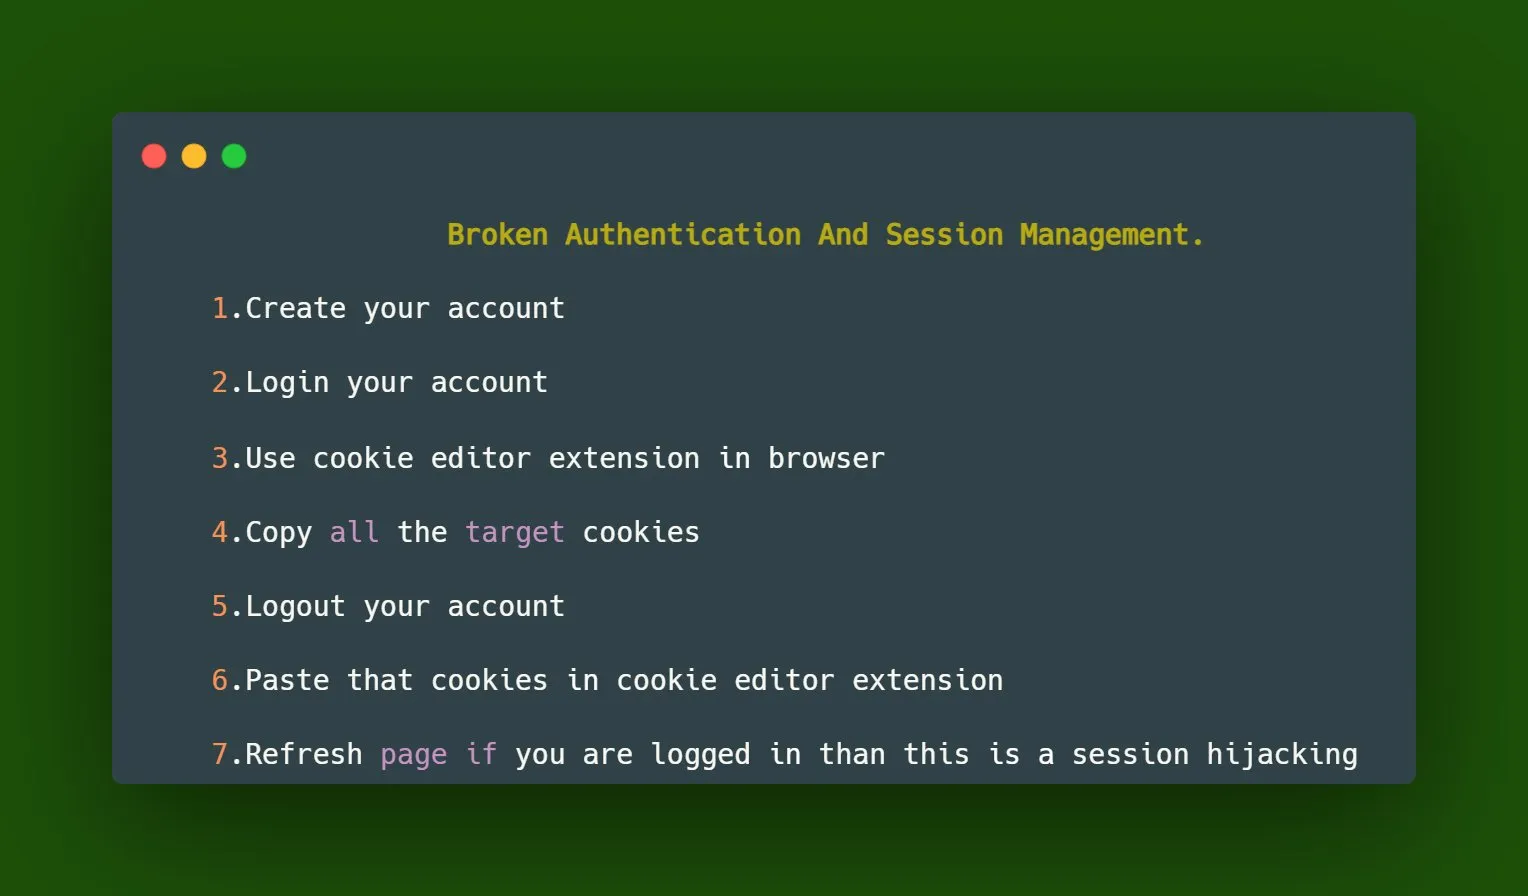Click the word target in step 4
Image resolution: width=1528 pixels, height=896 pixels.
pos(515,533)
